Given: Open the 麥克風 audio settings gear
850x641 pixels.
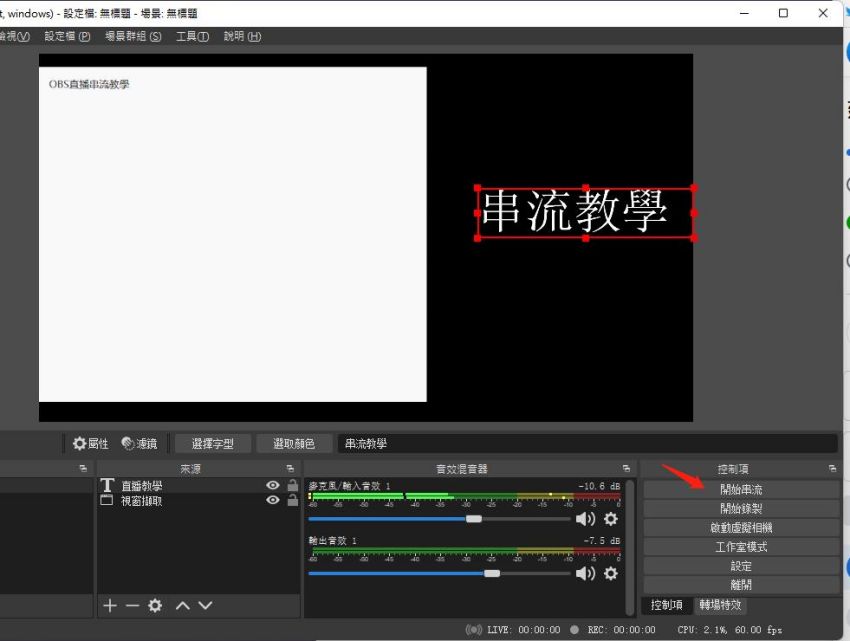Looking at the screenshot, I should coord(610,519).
